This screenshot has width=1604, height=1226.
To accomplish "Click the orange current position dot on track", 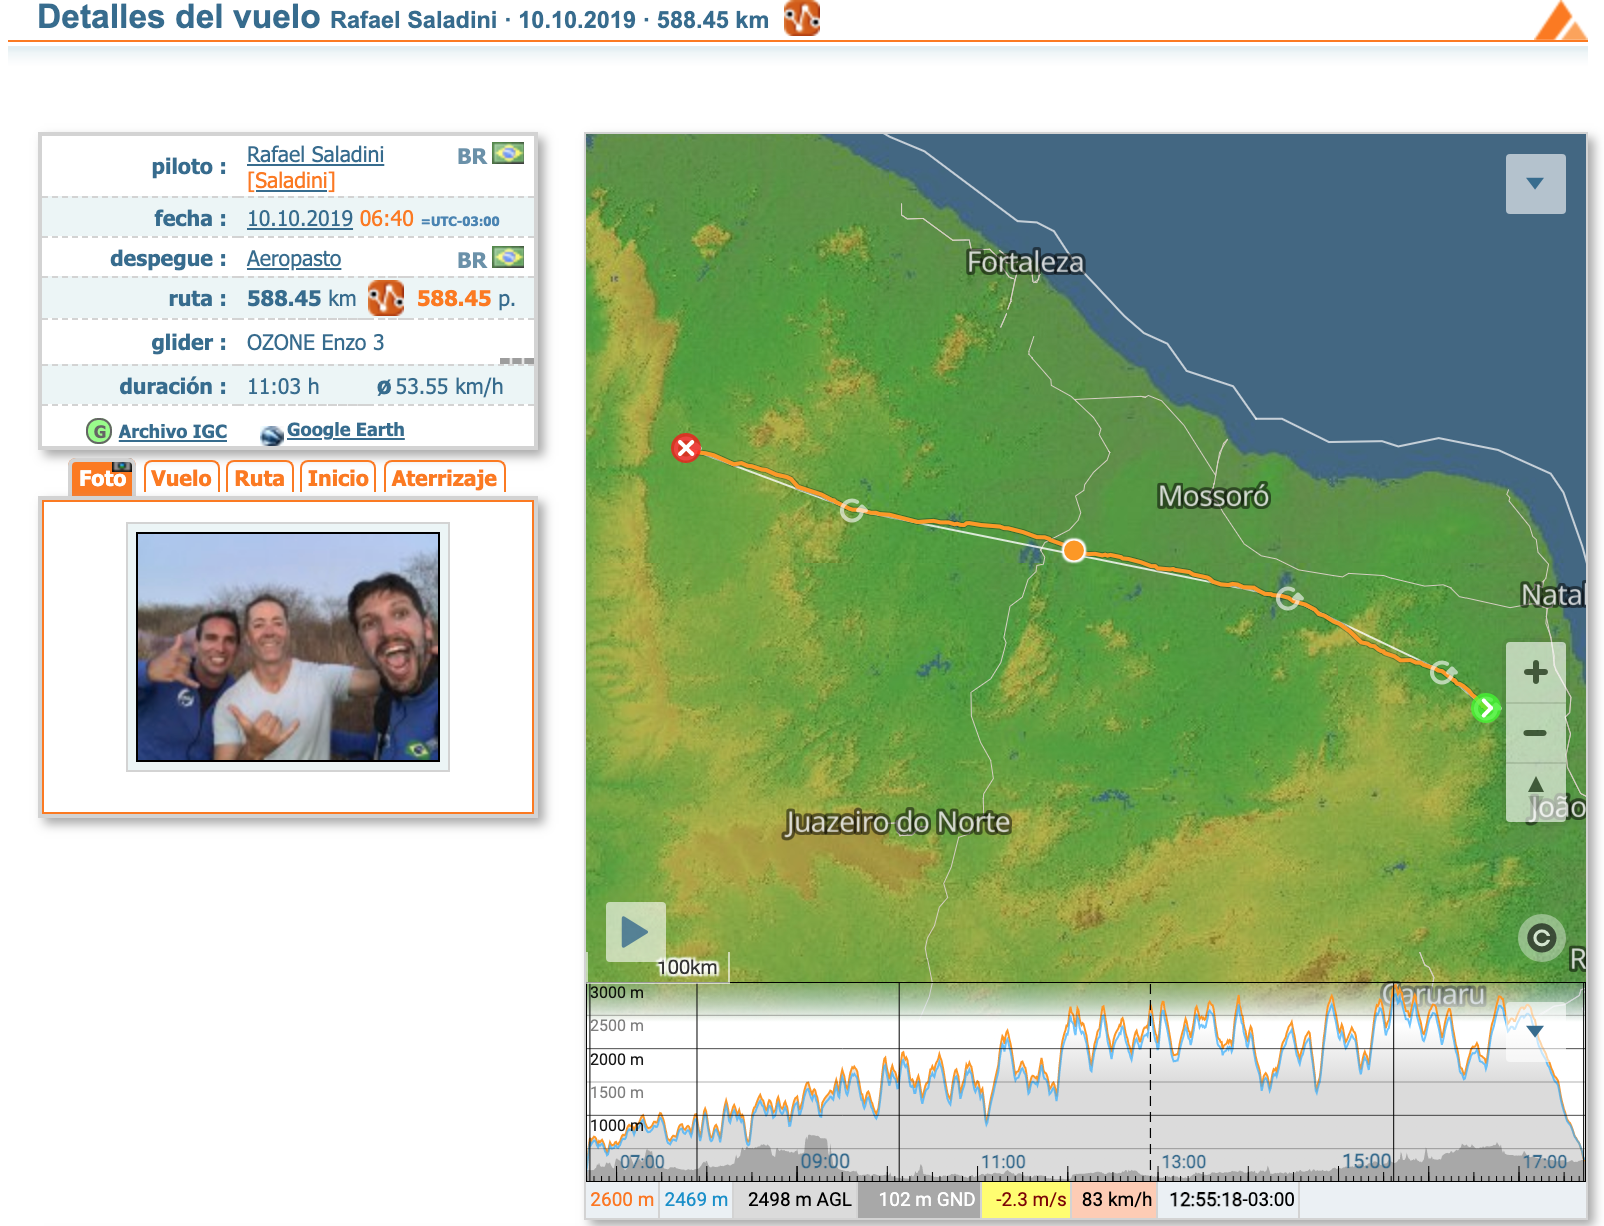I will 1073,550.
